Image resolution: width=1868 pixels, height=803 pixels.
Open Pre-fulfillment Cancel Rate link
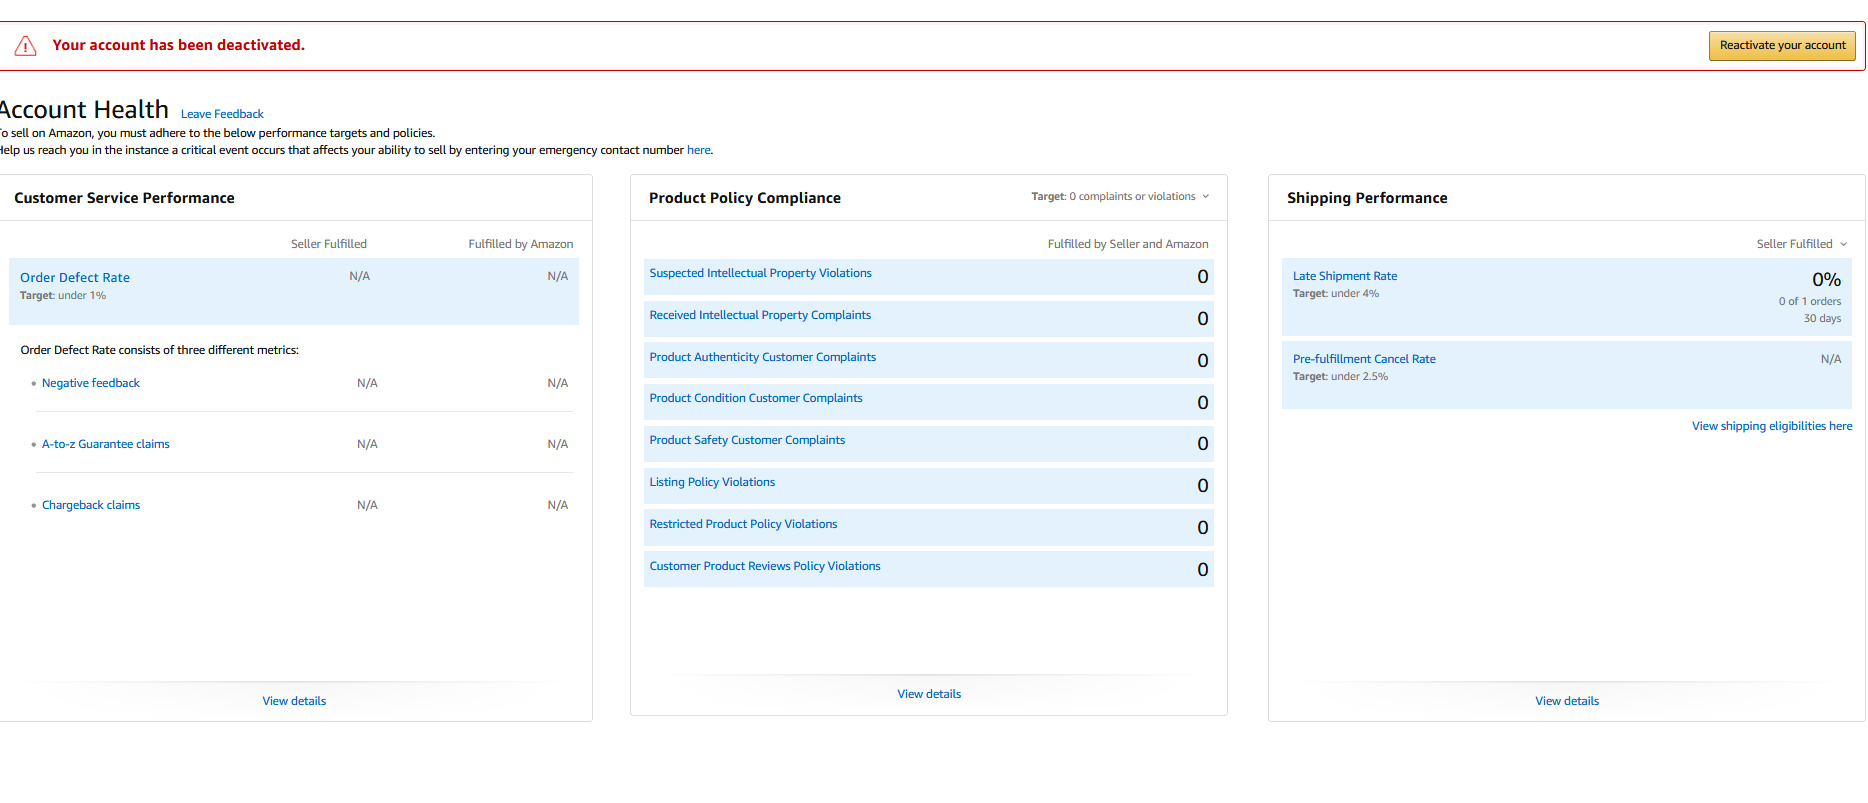pyautogui.click(x=1364, y=359)
